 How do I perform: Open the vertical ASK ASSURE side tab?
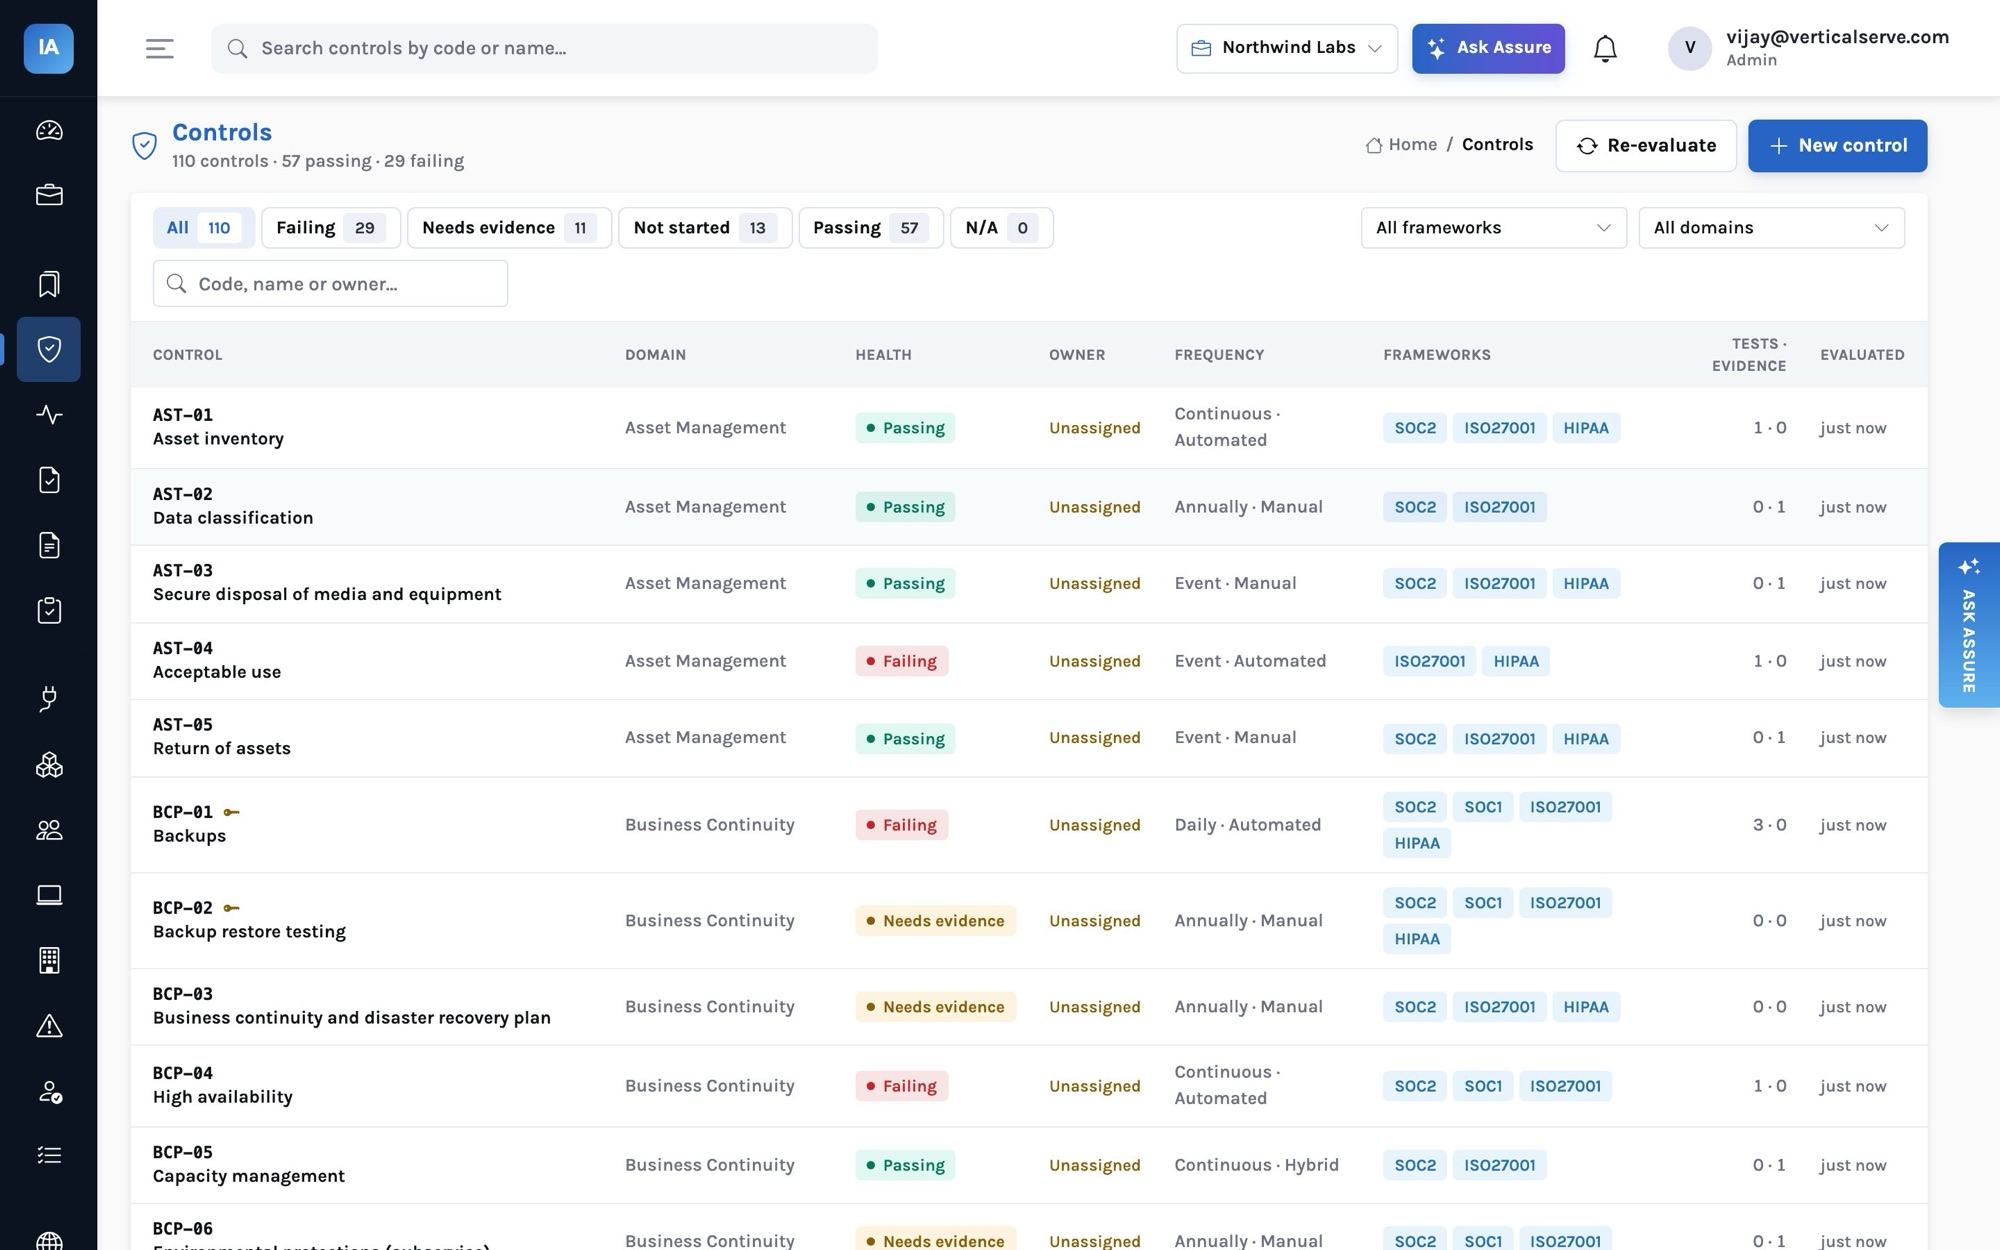point(1968,625)
